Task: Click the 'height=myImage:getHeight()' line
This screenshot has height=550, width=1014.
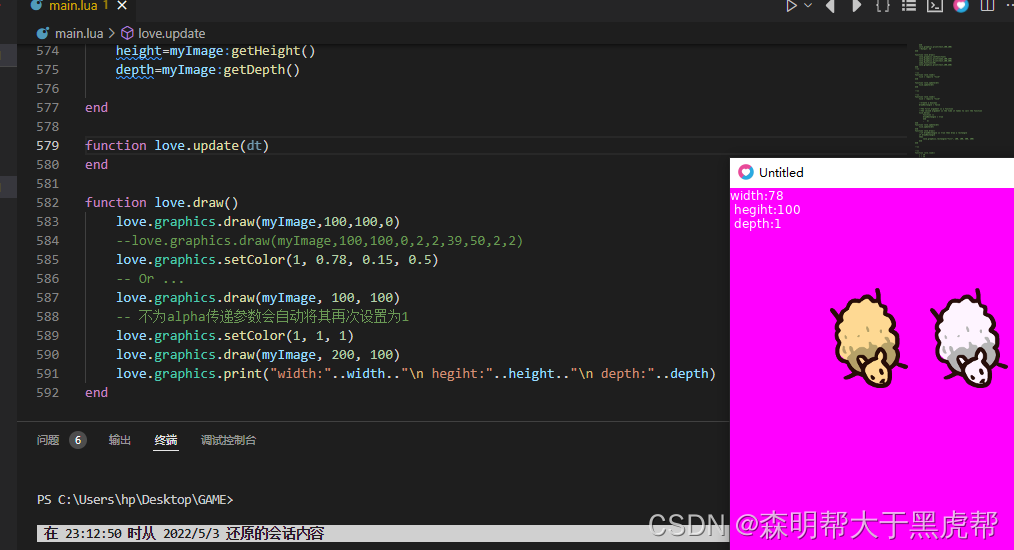Action: pos(215,50)
